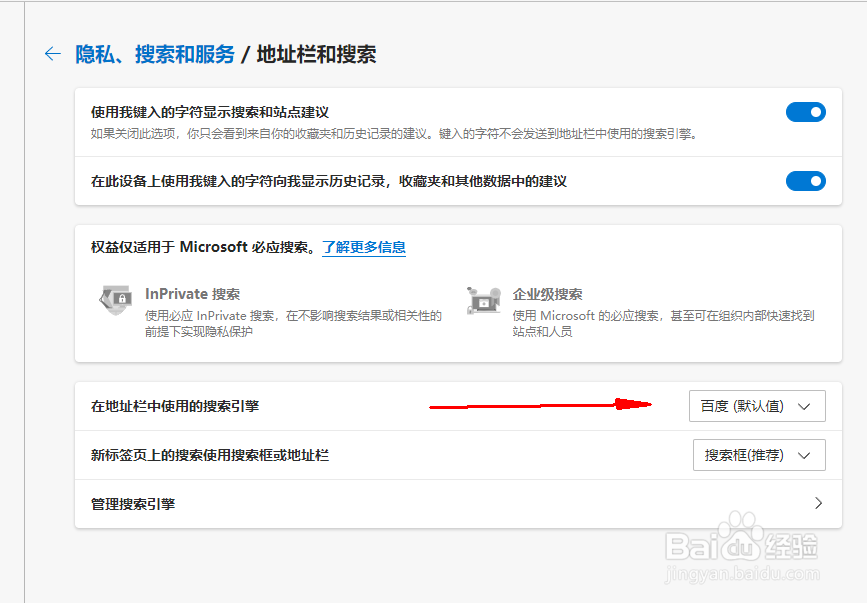Screen dimensions: 867x603
Task: Click the InPrivate 搜索 shield icon
Action: tap(116, 300)
